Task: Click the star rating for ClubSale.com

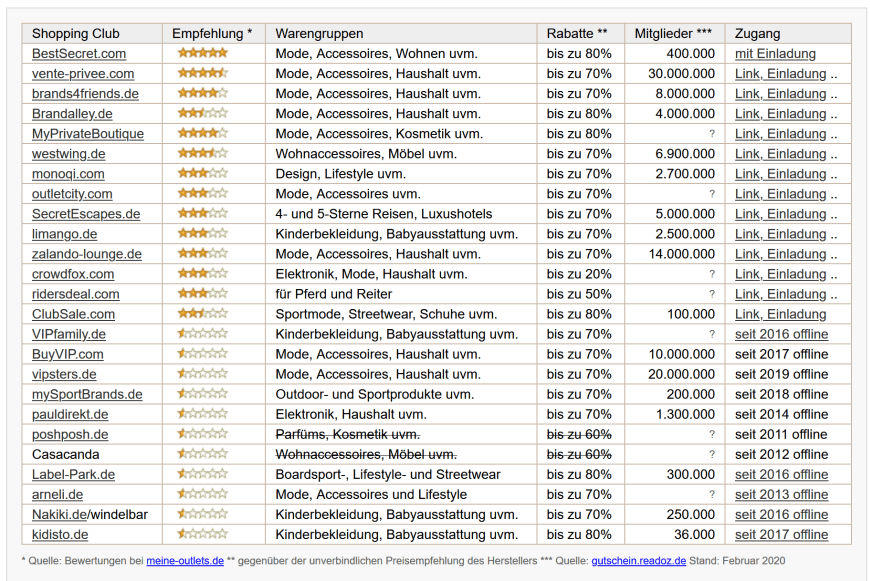Action: point(203,314)
